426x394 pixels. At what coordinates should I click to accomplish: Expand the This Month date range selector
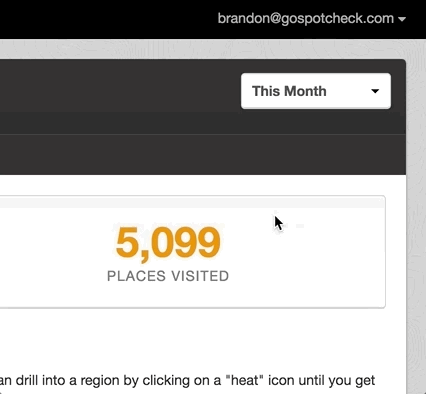316,91
